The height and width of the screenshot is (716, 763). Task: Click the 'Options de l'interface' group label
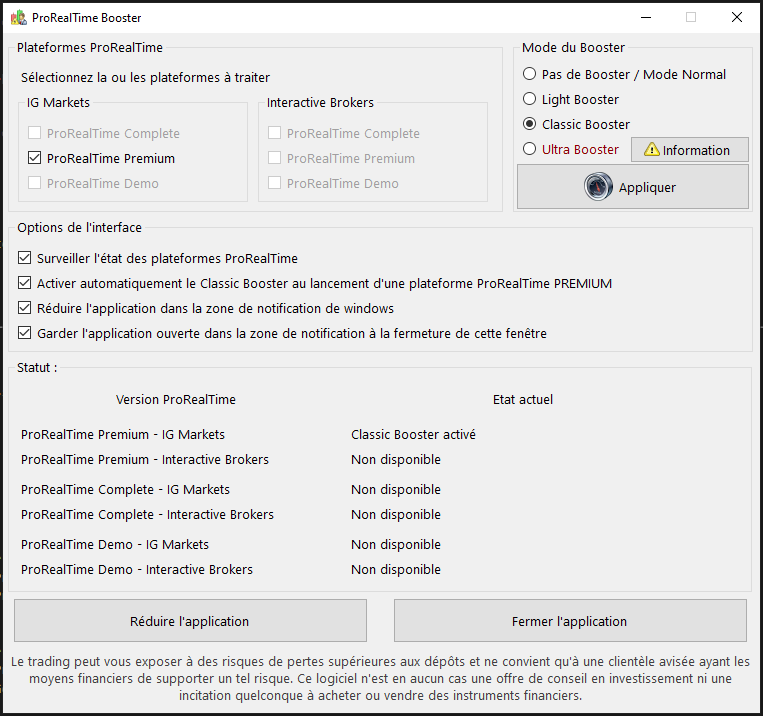pos(79,227)
